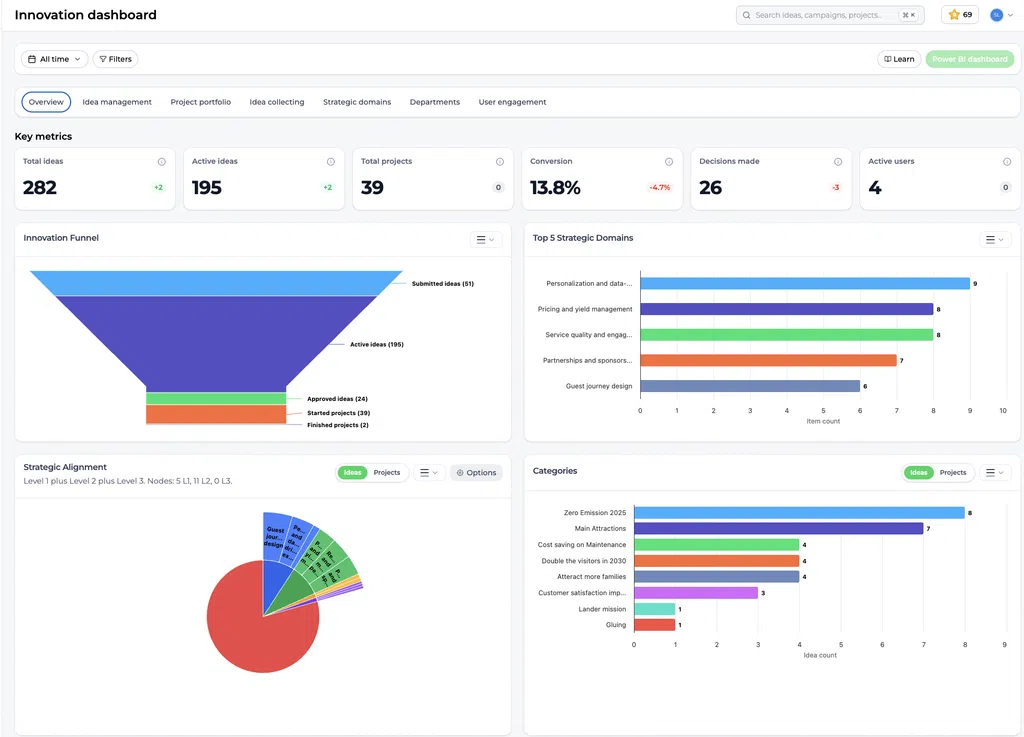The width and height of the screenshot is (1024, 737).
Task: Click the user avatar in header
Action: [996, 15]
